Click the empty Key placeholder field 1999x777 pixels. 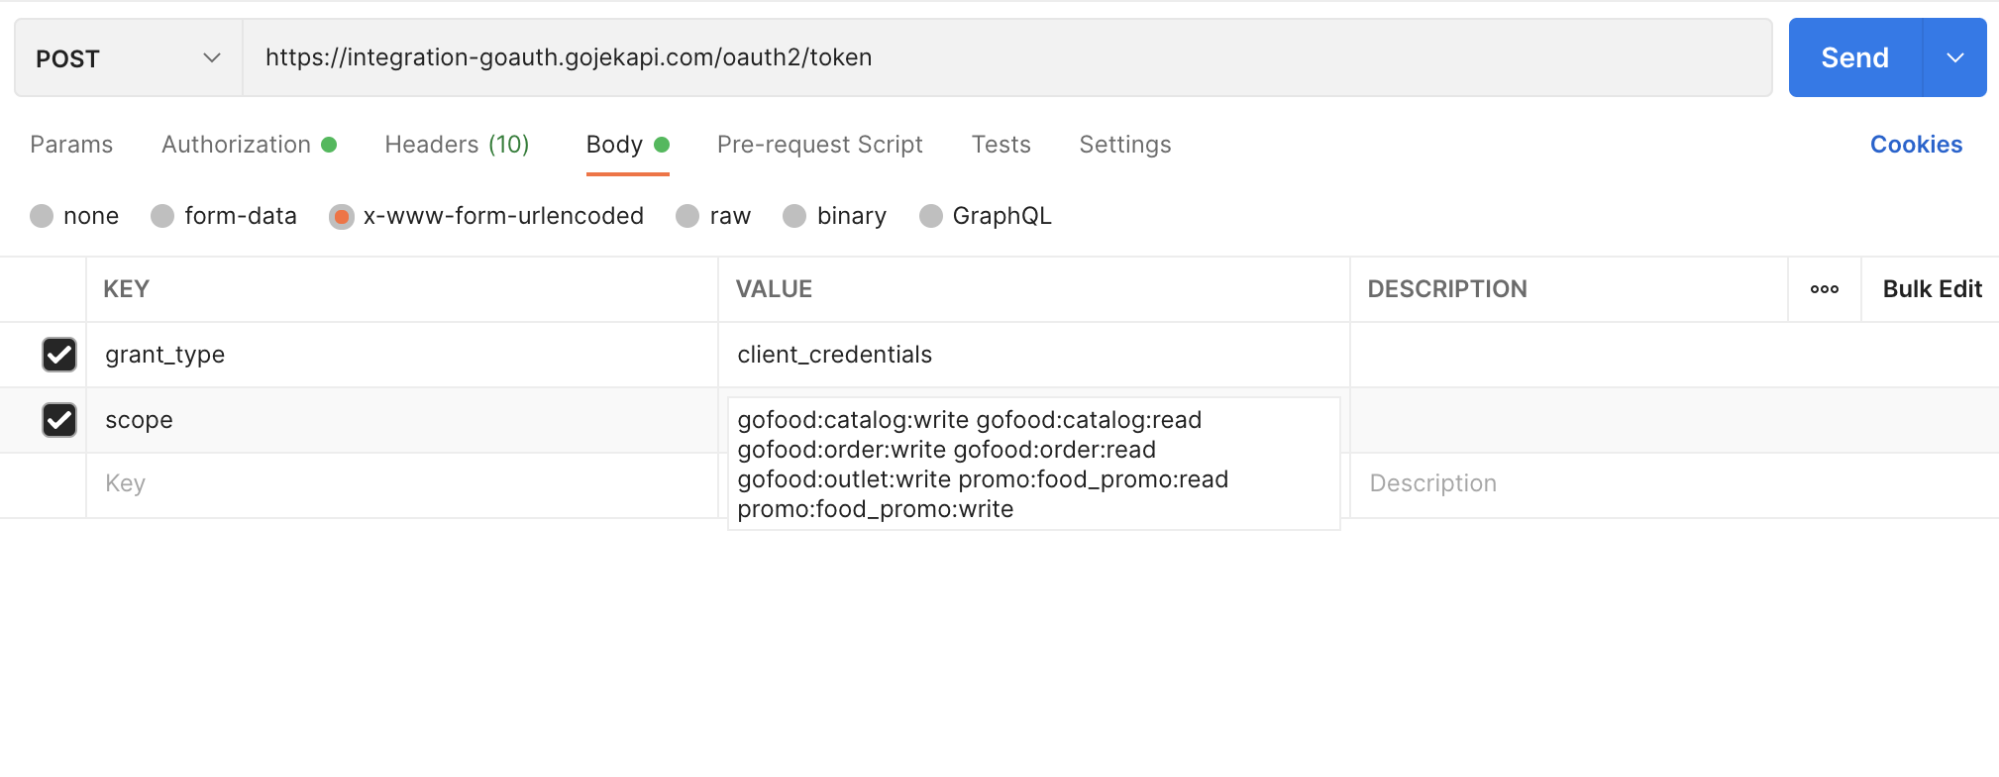click(402, 484)
